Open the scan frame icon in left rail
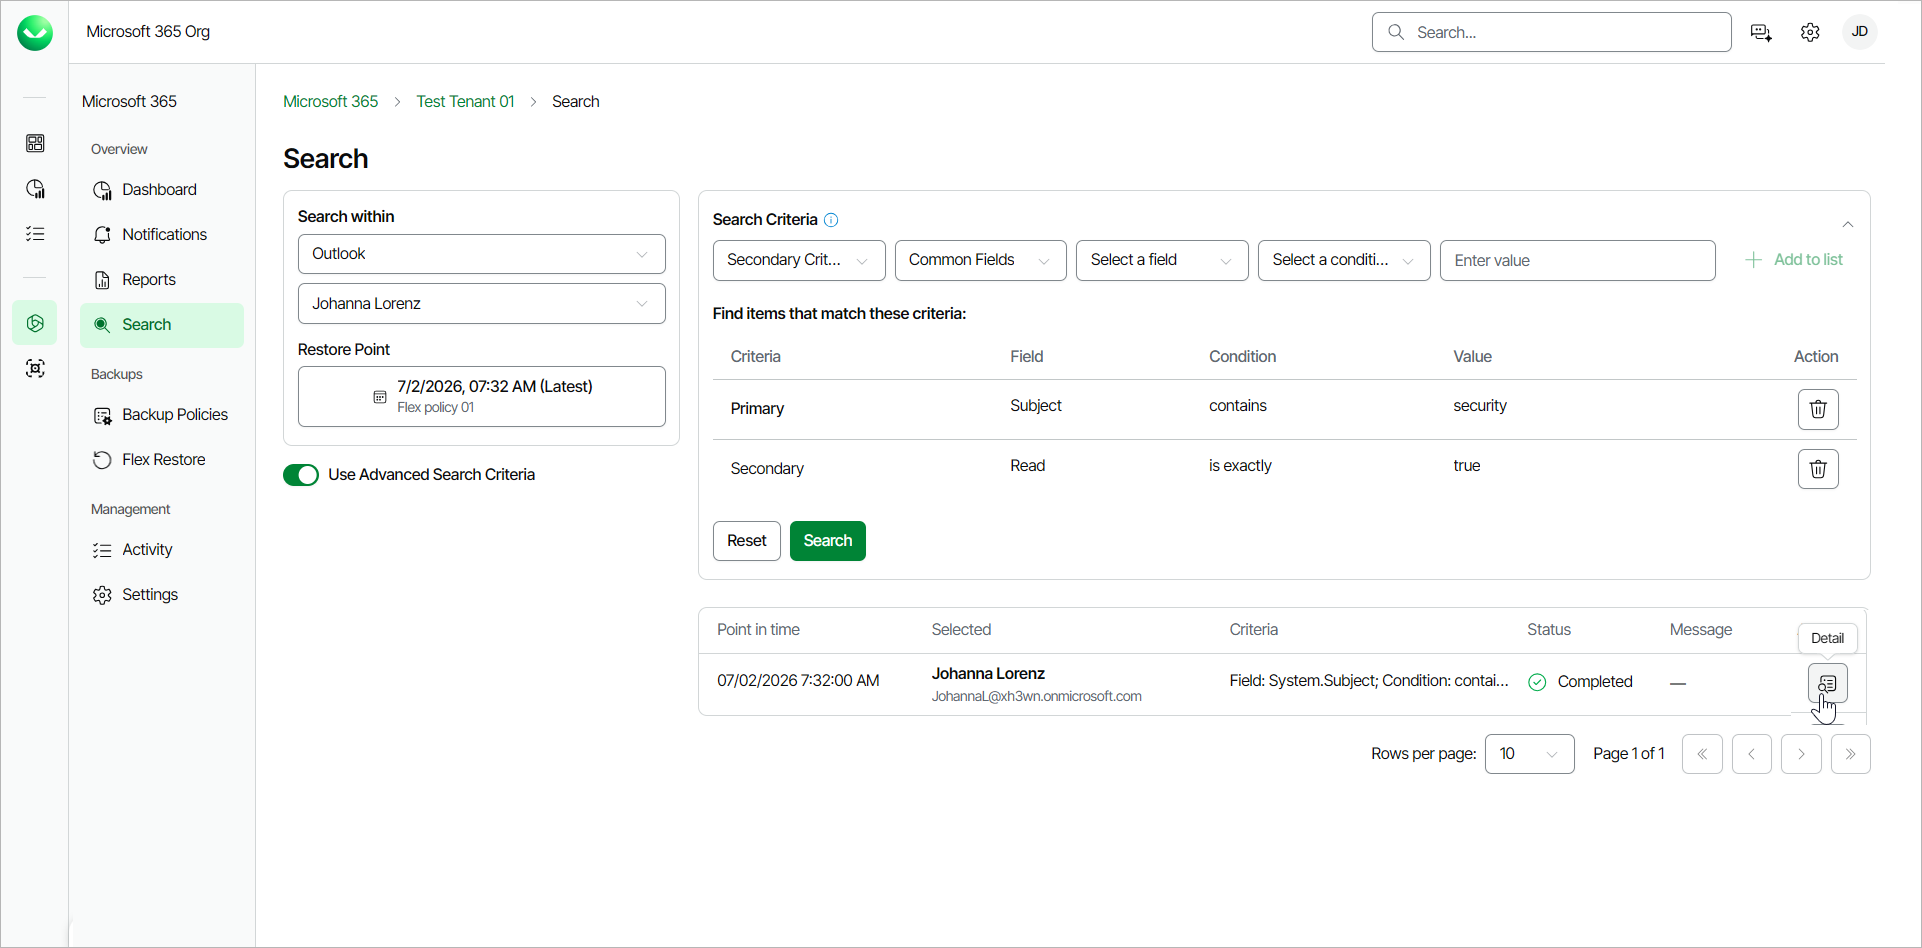Screen dimensions: 1922x948 (35, 369)
